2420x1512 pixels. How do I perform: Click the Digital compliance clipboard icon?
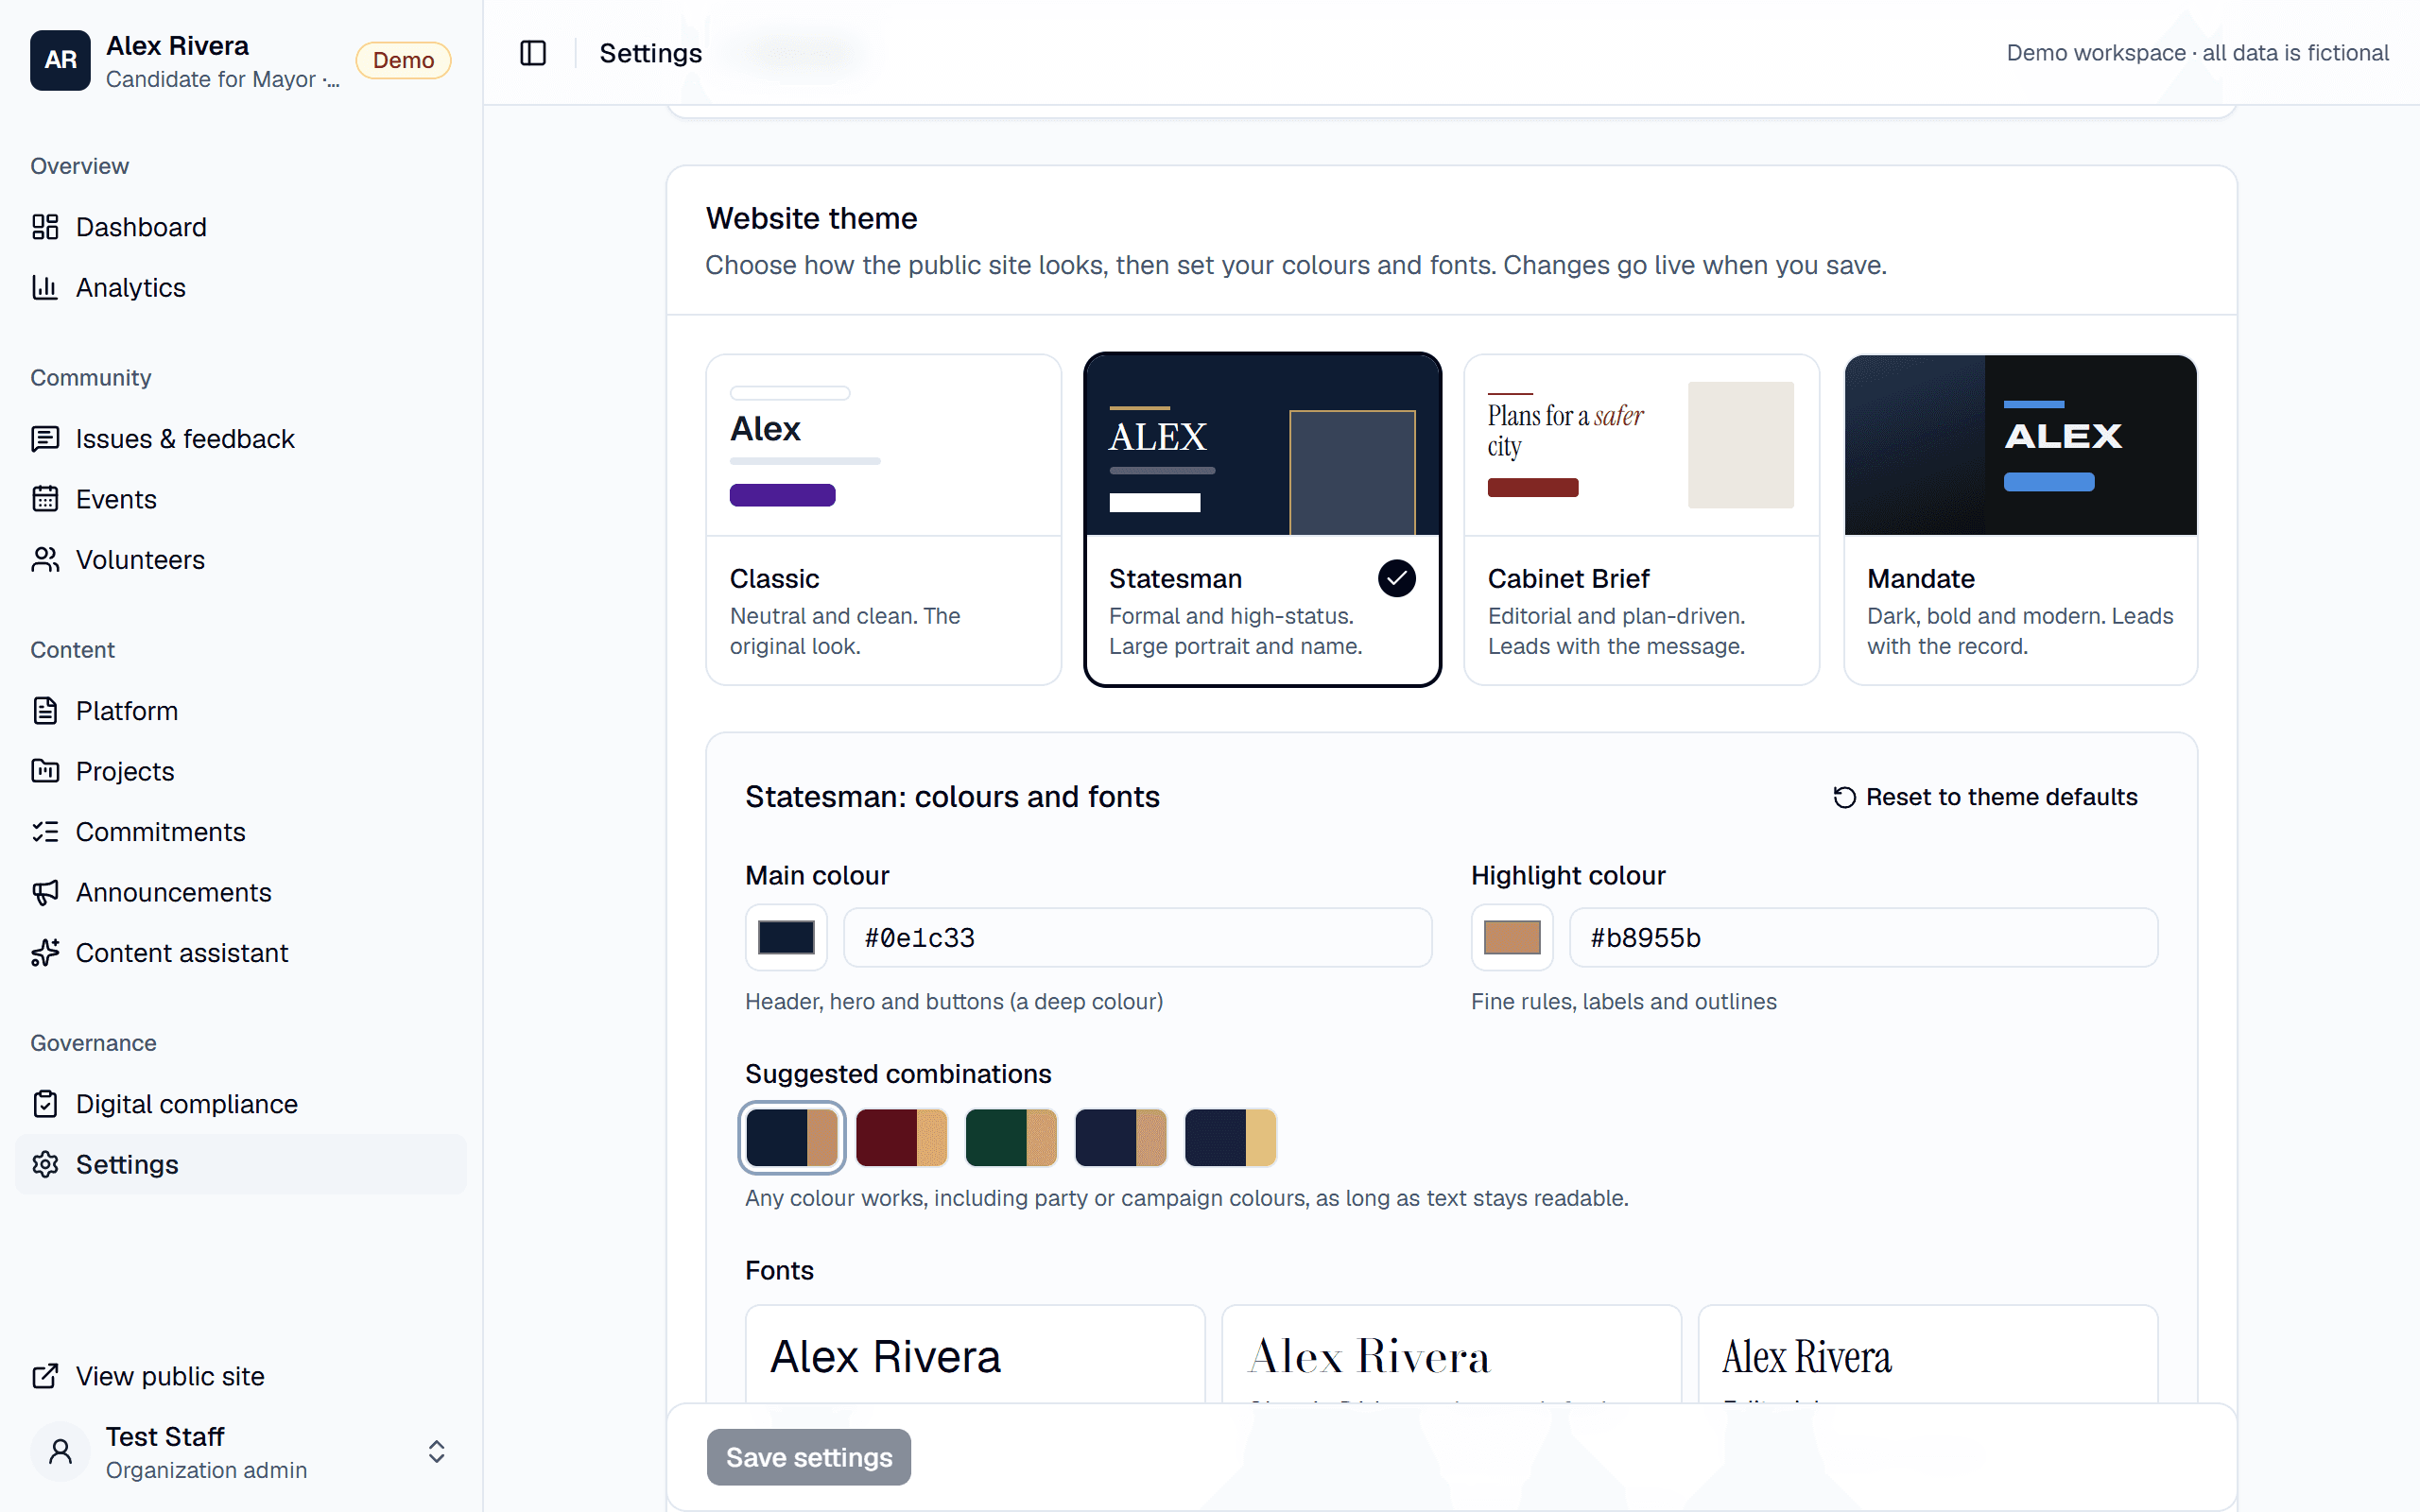pyautogui.click(x=45, y=1104)
